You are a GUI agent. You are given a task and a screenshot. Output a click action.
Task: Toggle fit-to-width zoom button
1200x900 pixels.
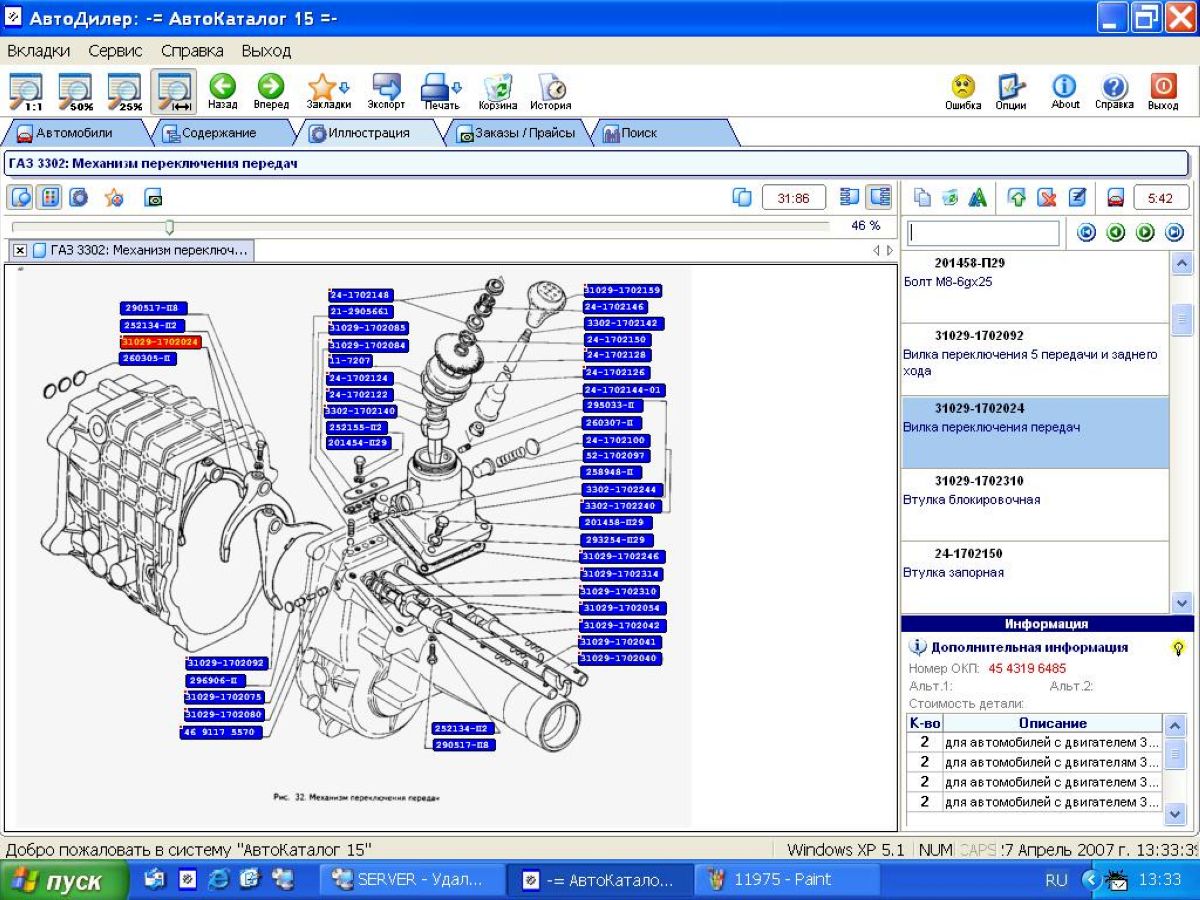point(173,91)
